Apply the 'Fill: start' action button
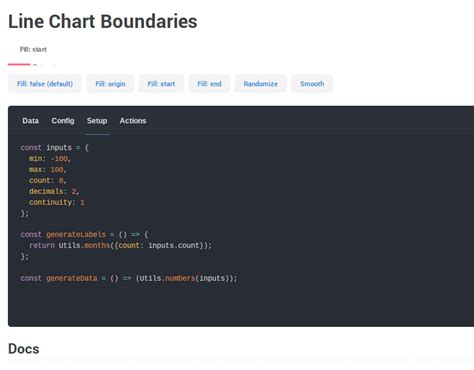 161,84
